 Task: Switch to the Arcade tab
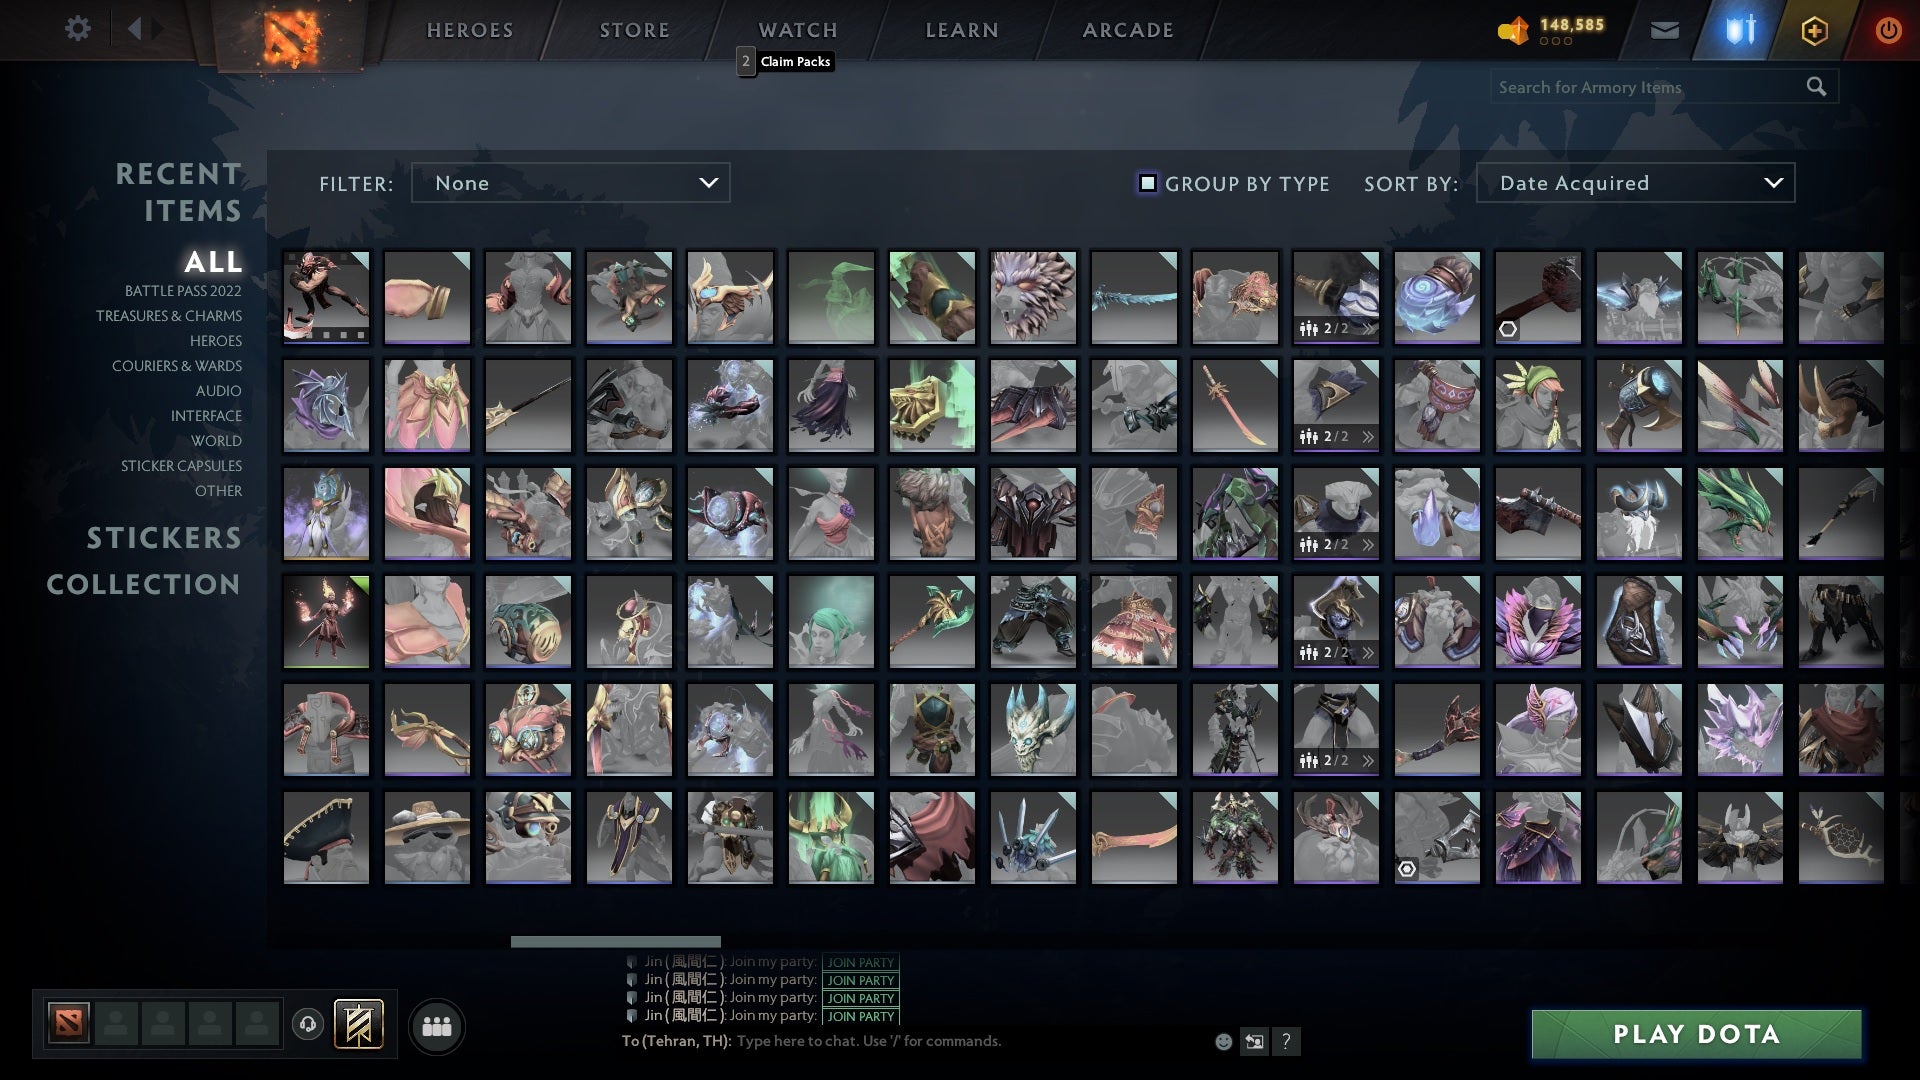point(1126,29)
